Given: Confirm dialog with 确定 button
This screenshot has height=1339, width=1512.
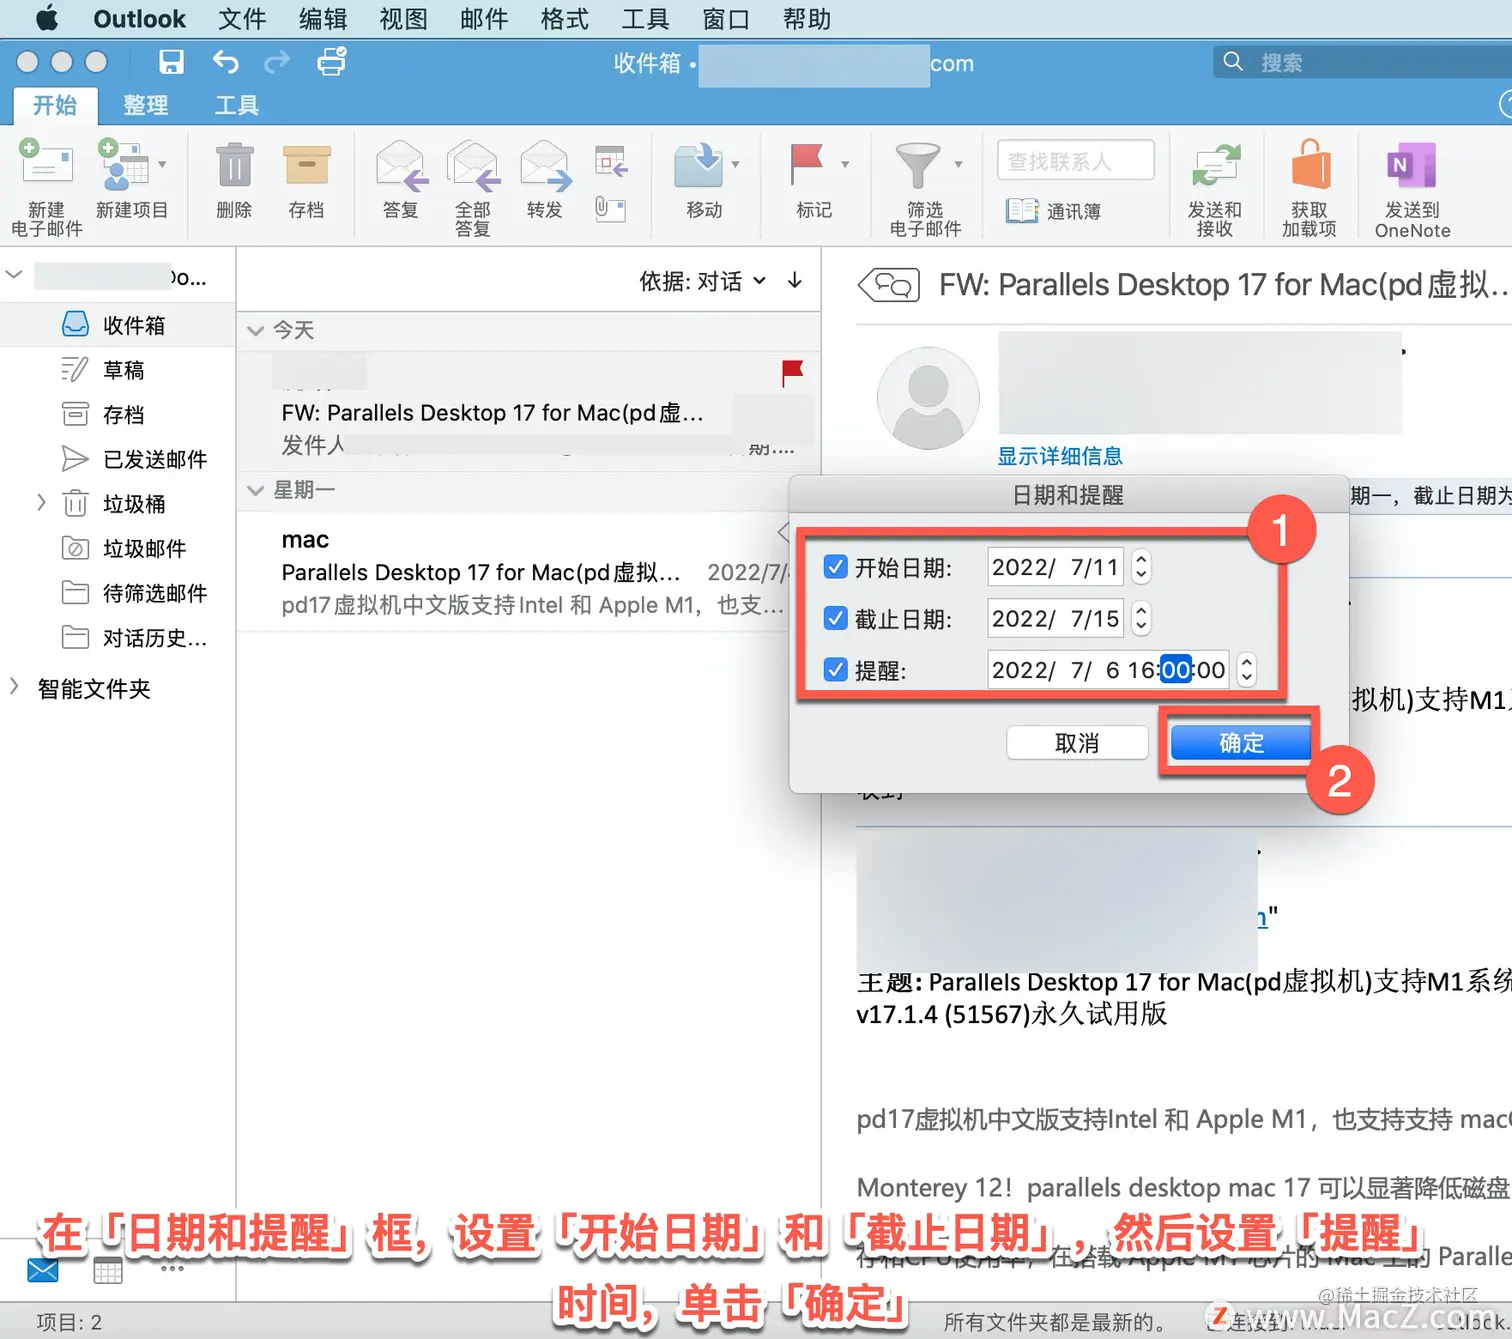Looking at the screenshot, I should tap(1241, 743).
